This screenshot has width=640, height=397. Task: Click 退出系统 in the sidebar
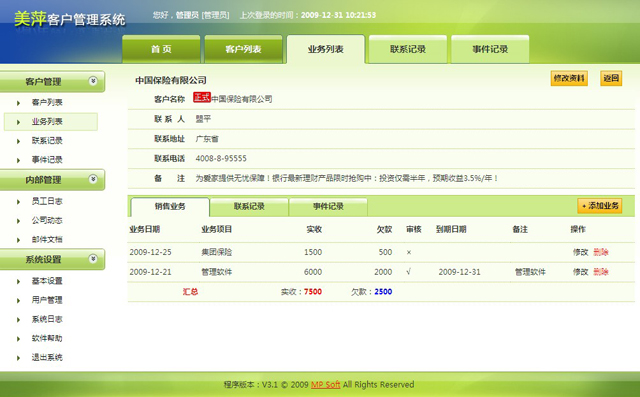[47, 357]
